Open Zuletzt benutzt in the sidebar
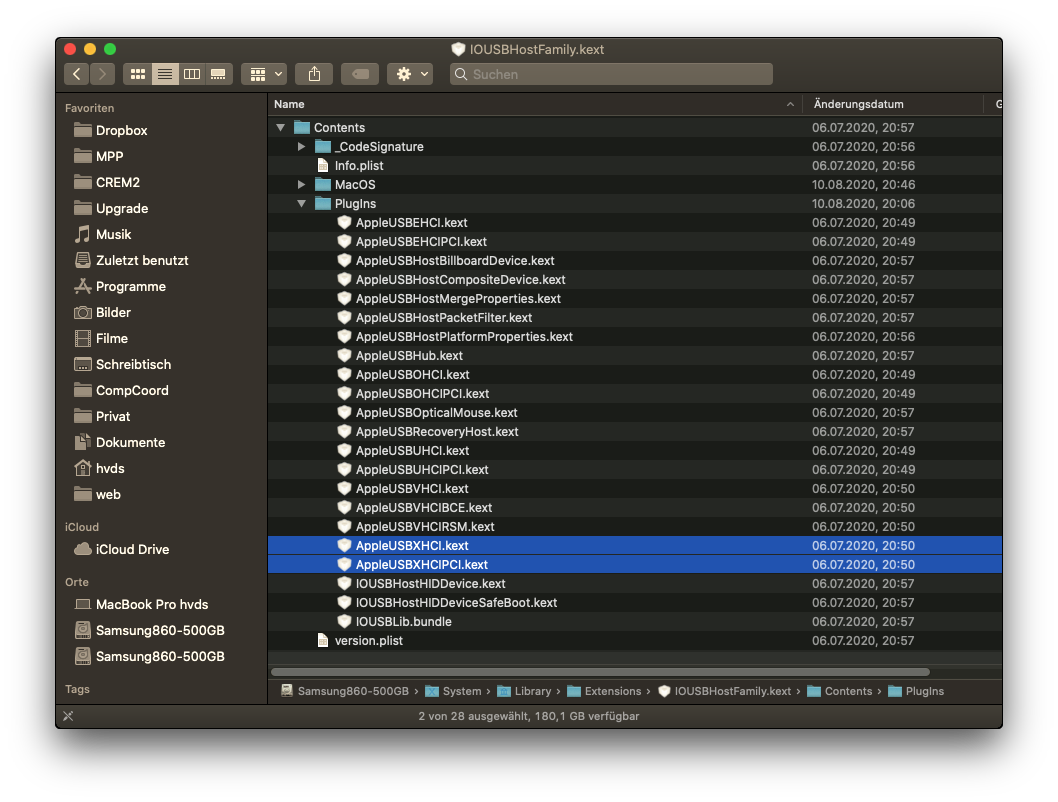The width and height of the screenshot is (1058, 802). 142,260
